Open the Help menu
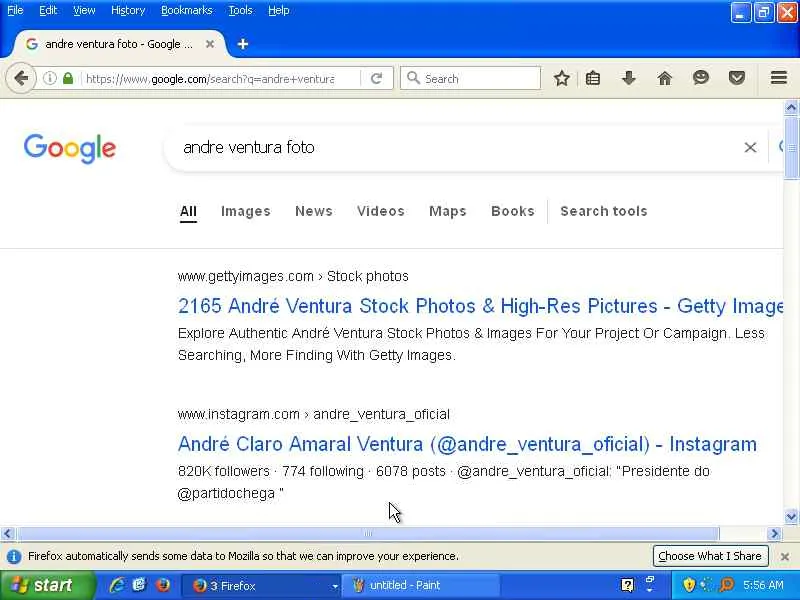Viewport: 800px width, 600px height. (279, 10)
